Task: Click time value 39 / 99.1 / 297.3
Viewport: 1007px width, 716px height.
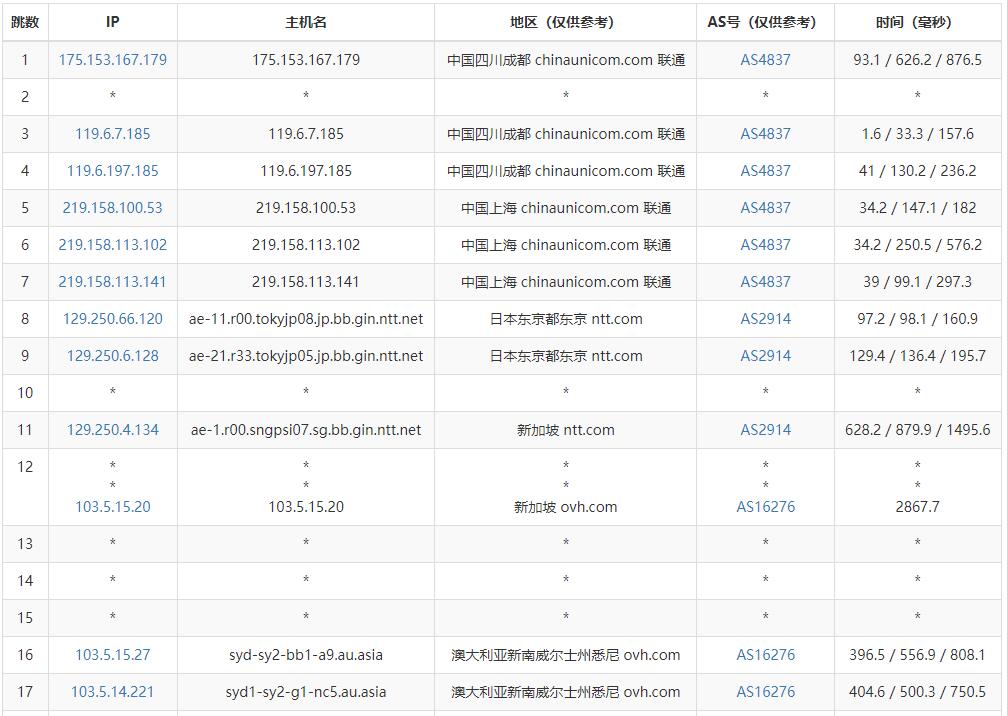Action: coord(917,281)
